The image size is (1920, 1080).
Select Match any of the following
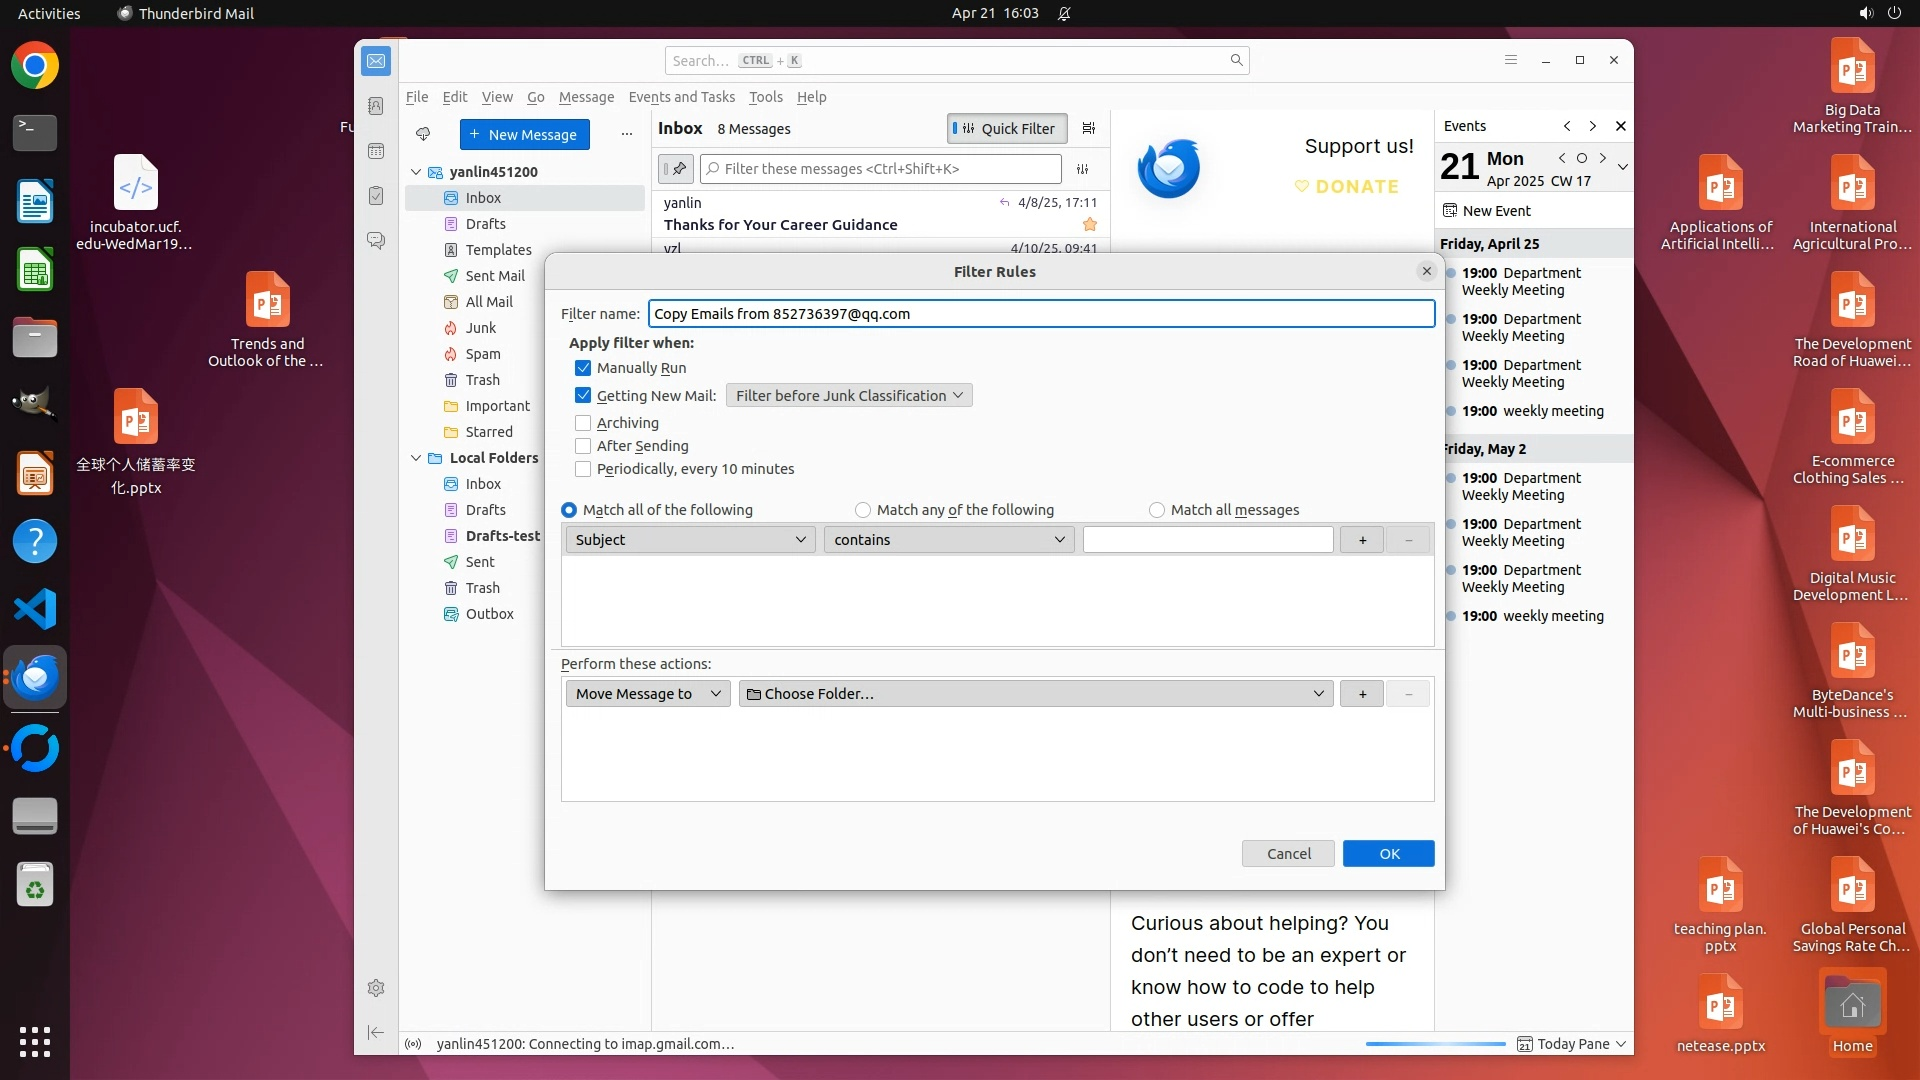click(x=863, y=510)
